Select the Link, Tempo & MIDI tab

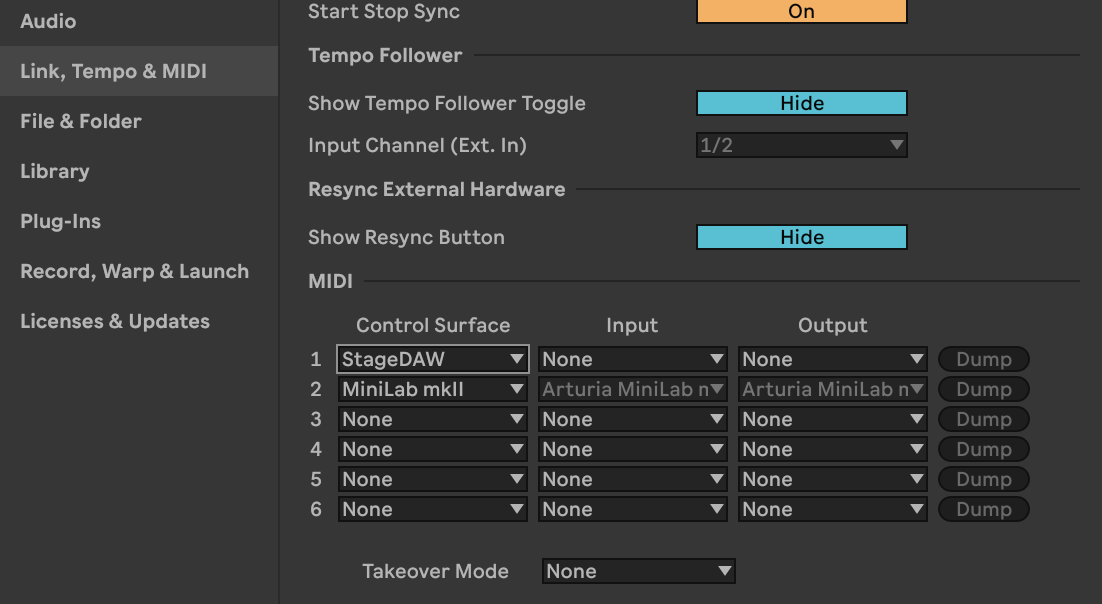pyautogui.click(x=139, y=71)
